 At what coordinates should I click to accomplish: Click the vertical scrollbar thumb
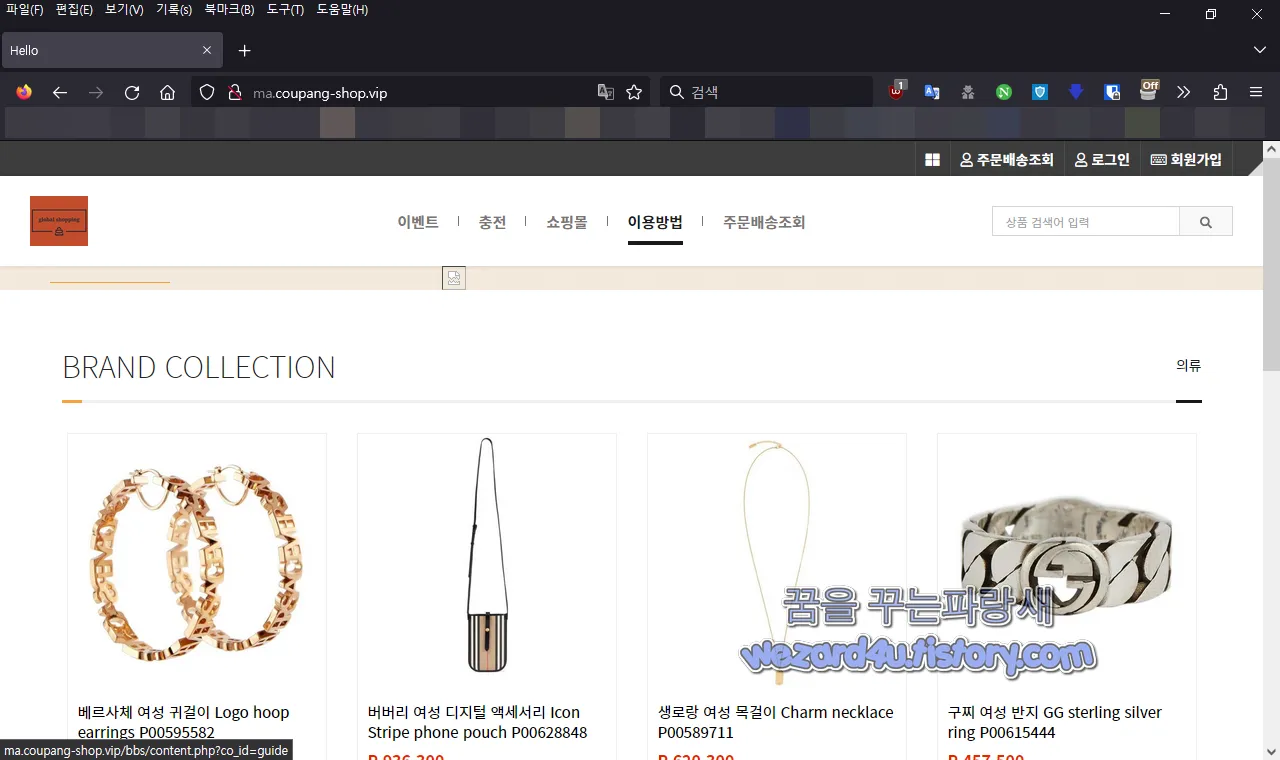click(x=1271, y=263)
